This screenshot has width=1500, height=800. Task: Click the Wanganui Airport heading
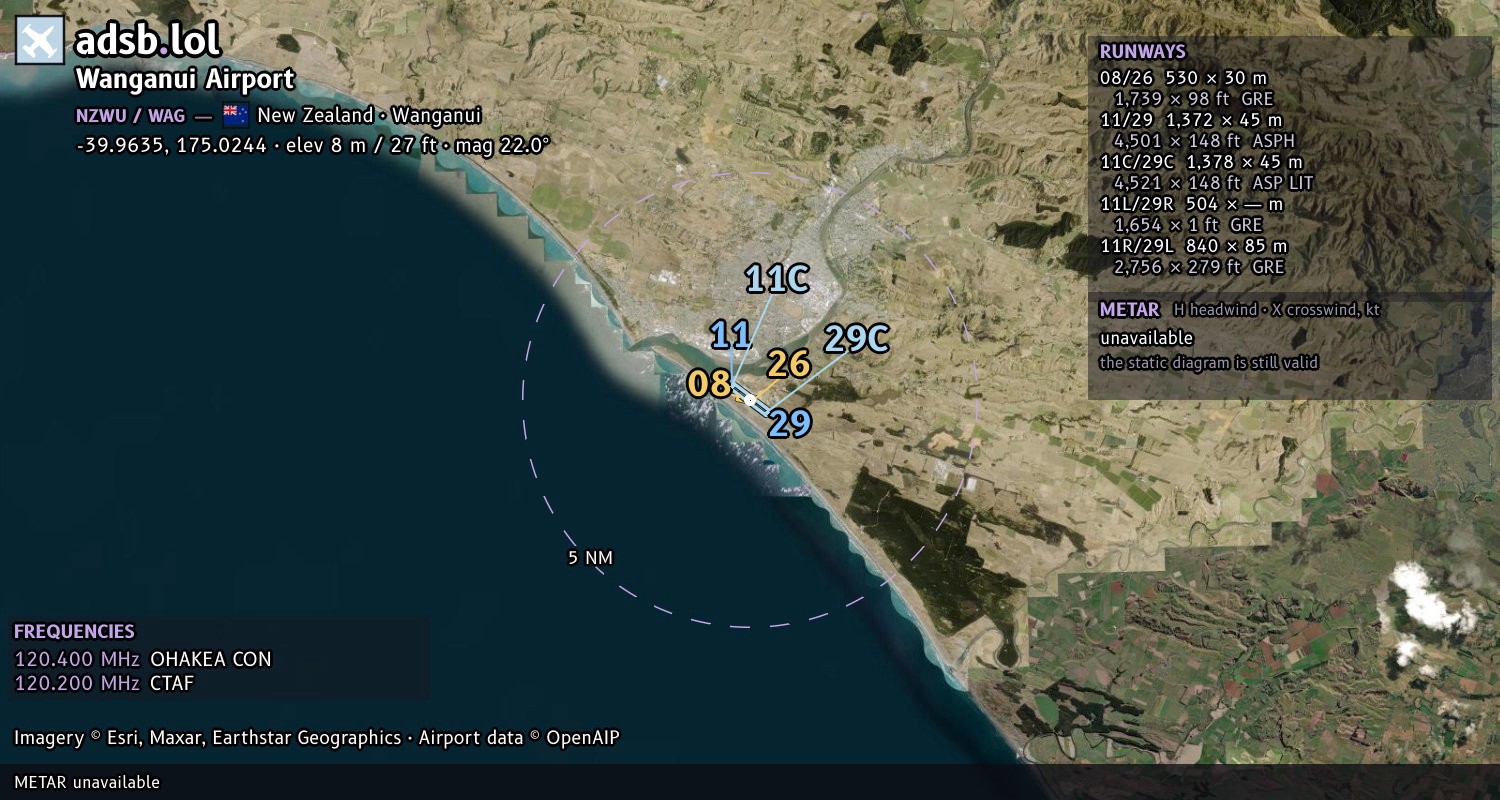185,79
